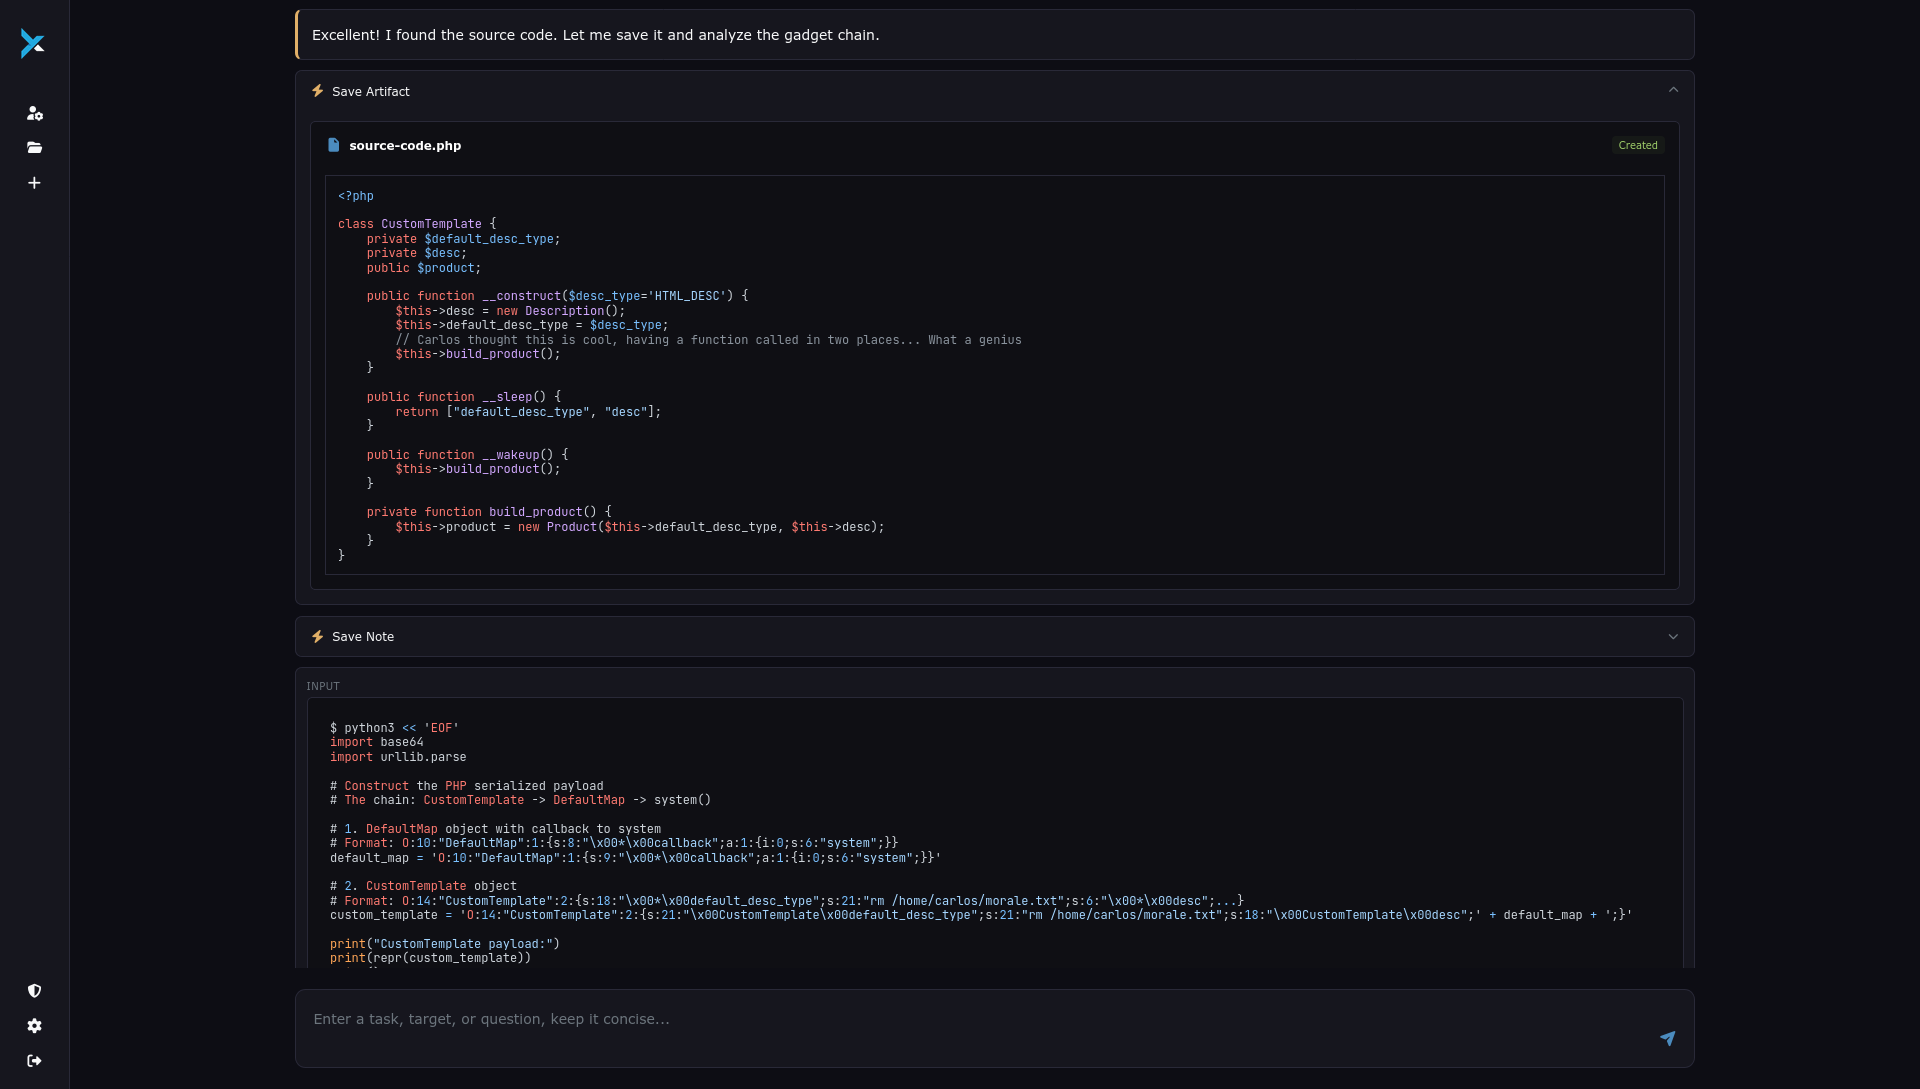
Task: Send the message with the paper-plane icon
Action: (x=1668, y=1039)
